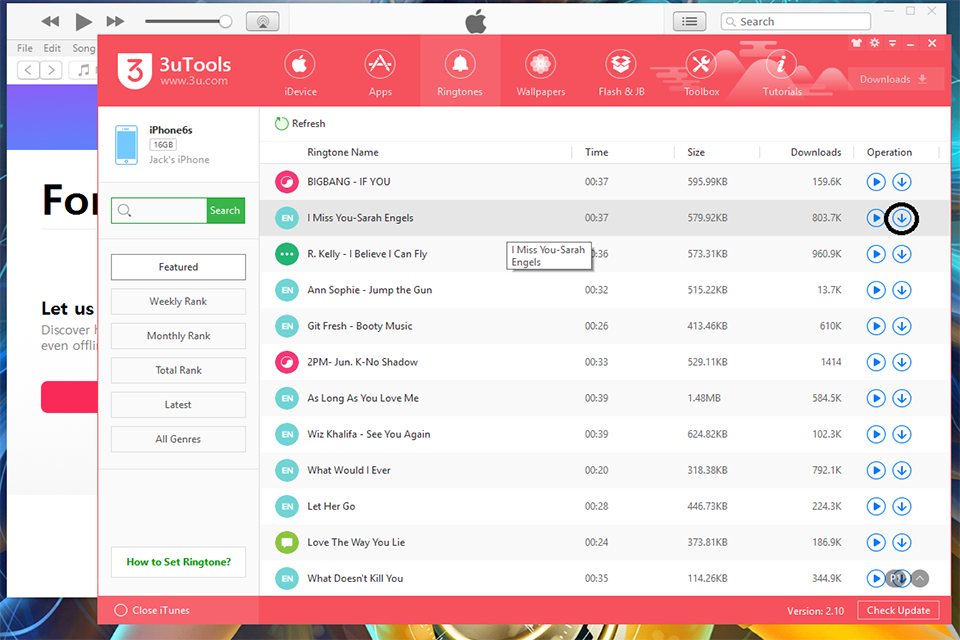This screenshot has width=960, height=640.
Task: Sort by the Downloads column header
Action: click(816, 152)
